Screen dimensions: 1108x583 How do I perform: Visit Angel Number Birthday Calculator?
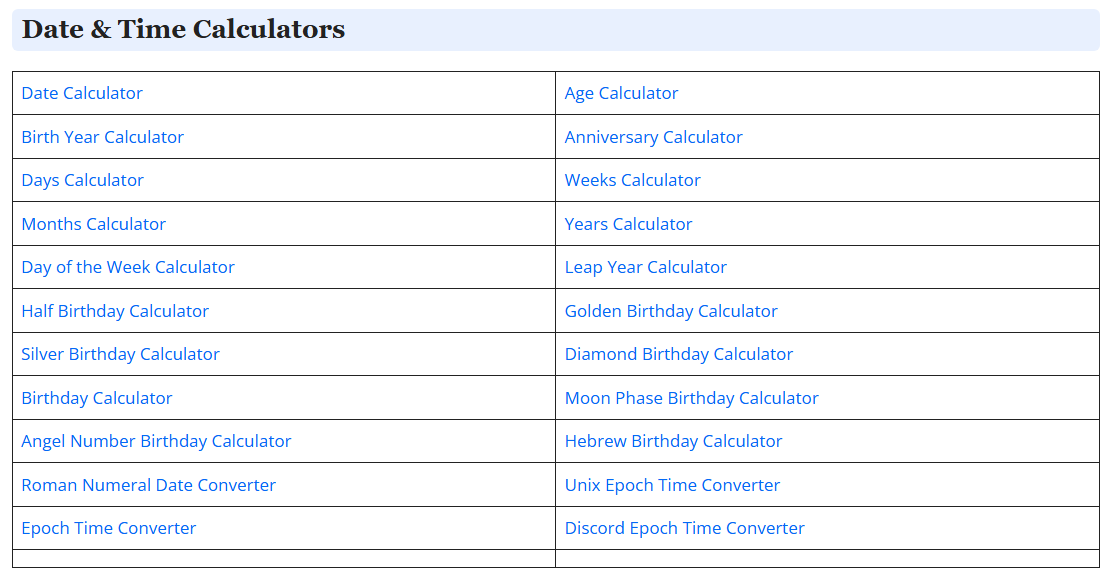[156, 441]
